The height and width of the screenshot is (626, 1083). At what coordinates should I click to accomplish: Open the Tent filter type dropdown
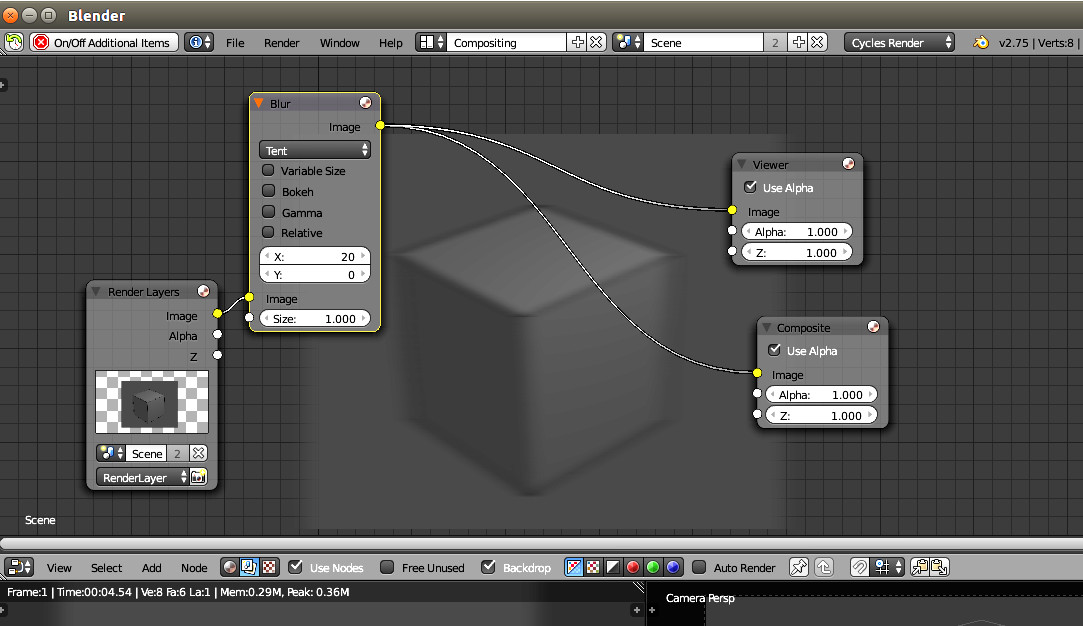pos(315,150)
